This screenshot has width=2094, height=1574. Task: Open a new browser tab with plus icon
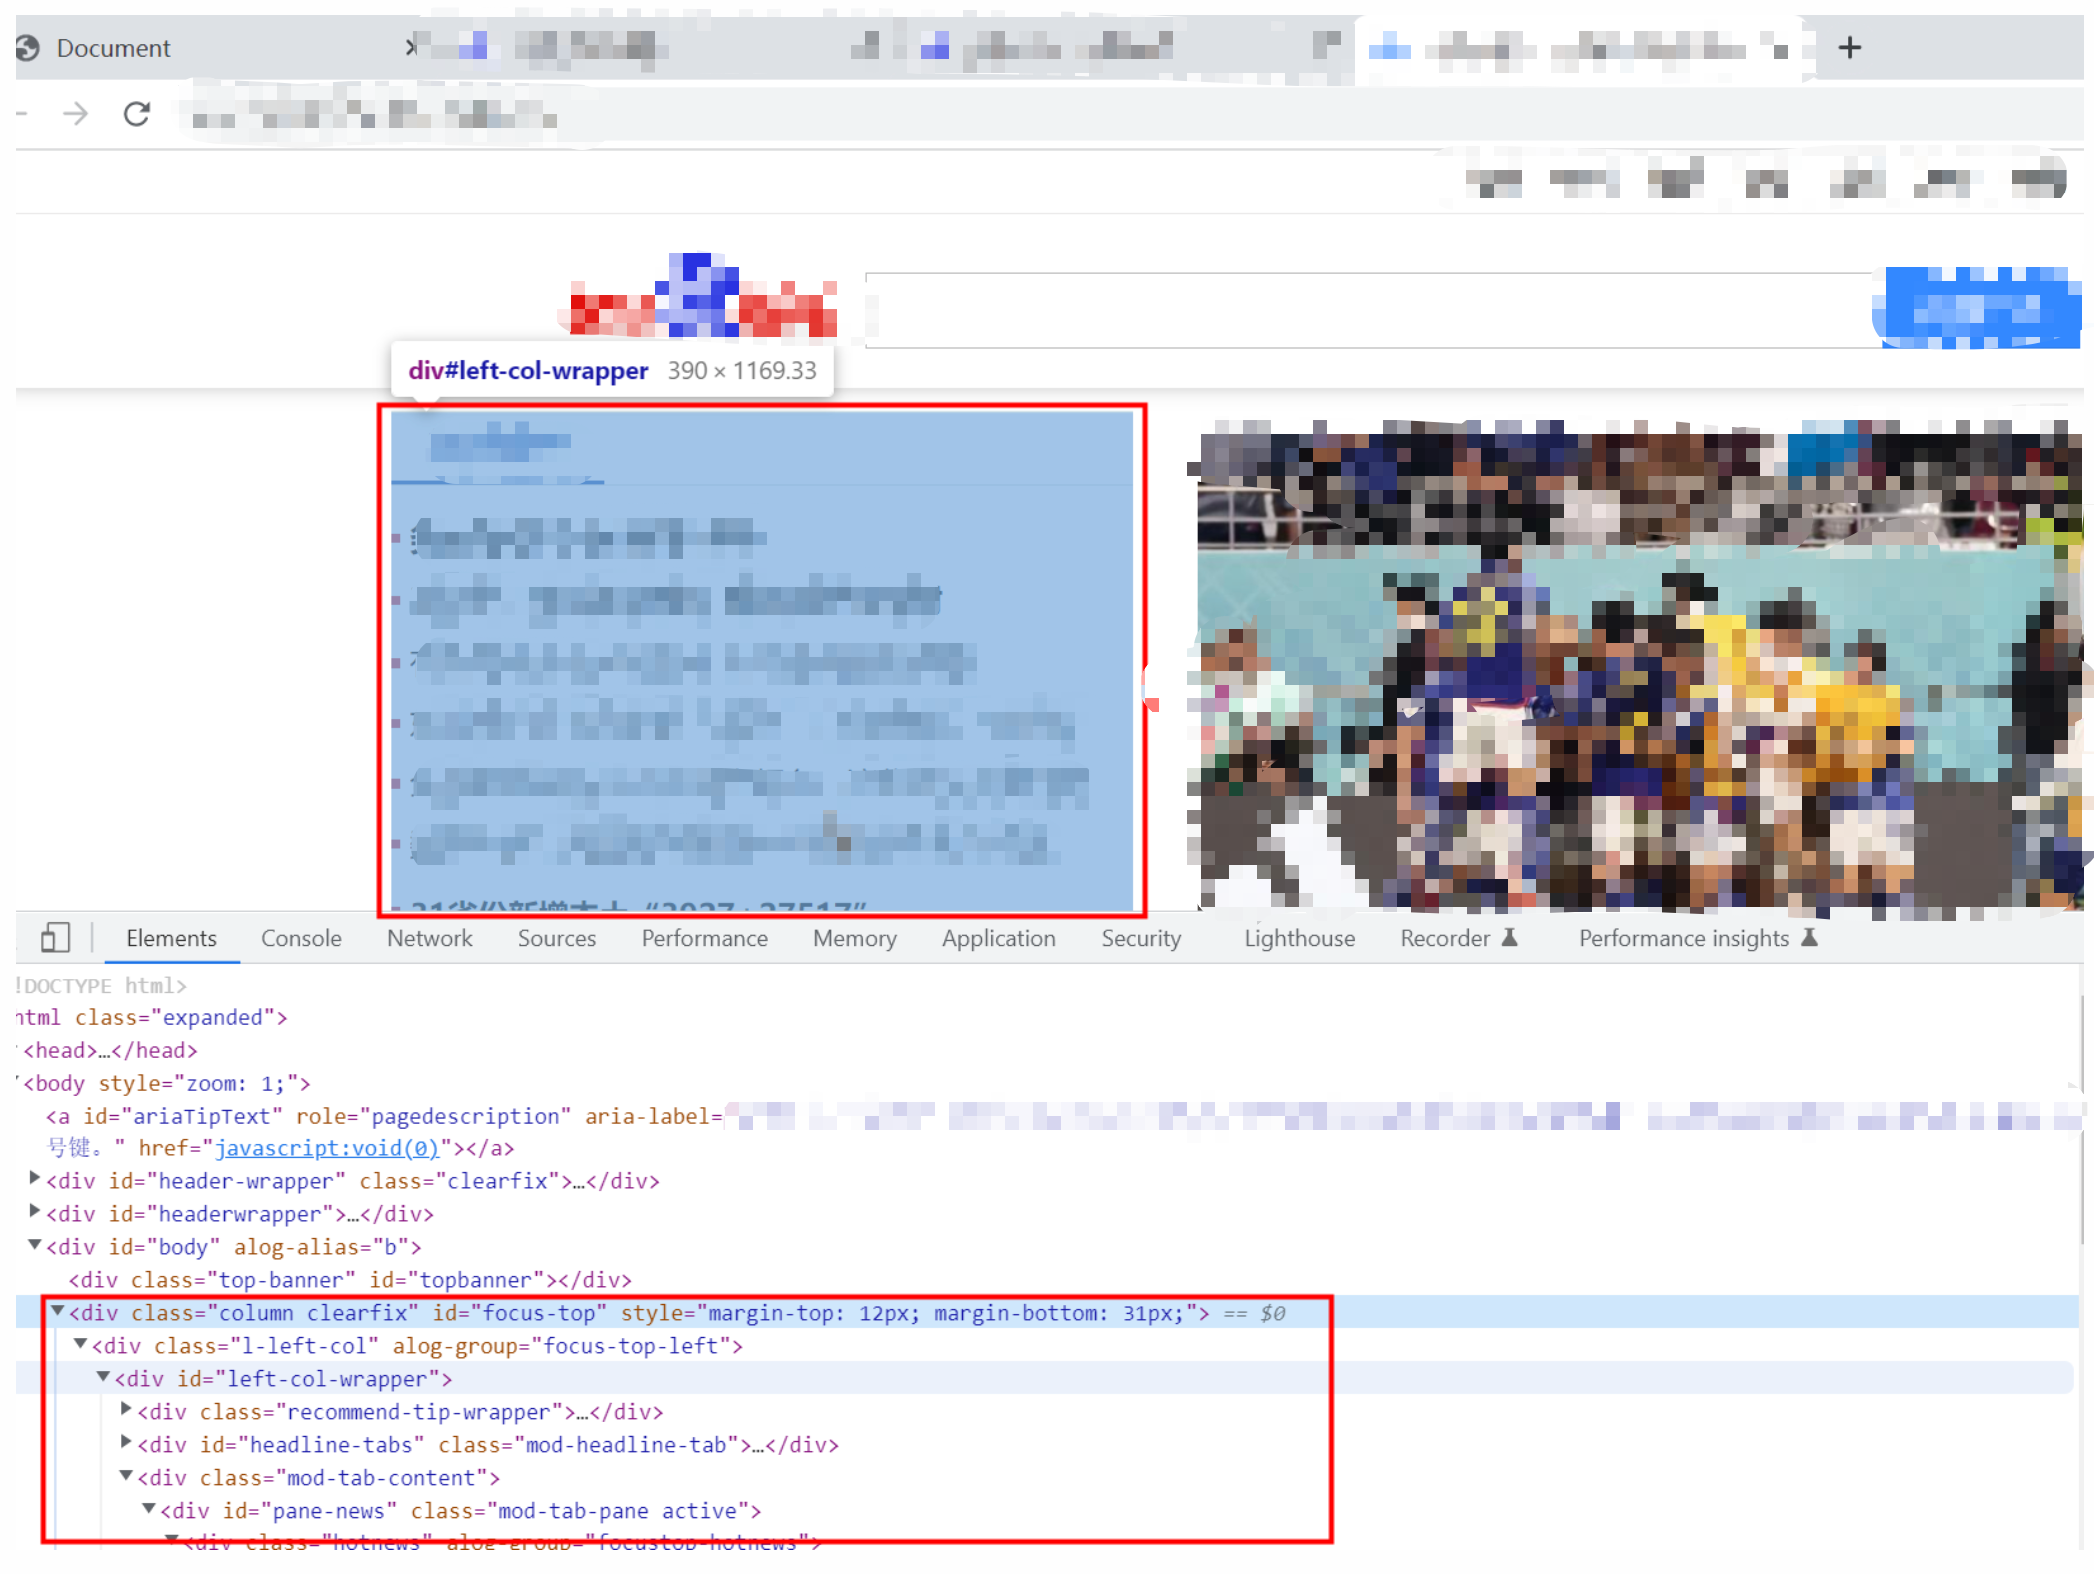(1849, 47)
